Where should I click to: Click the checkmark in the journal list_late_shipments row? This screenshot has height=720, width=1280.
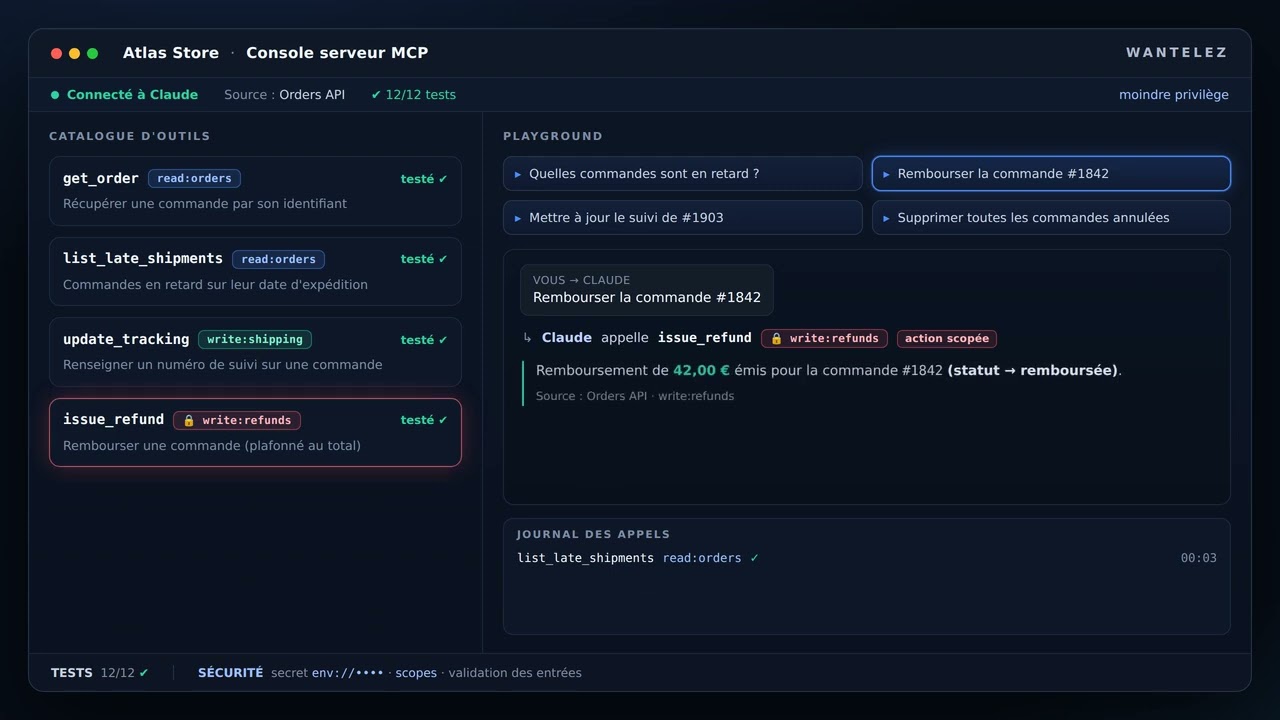point(754,558)
